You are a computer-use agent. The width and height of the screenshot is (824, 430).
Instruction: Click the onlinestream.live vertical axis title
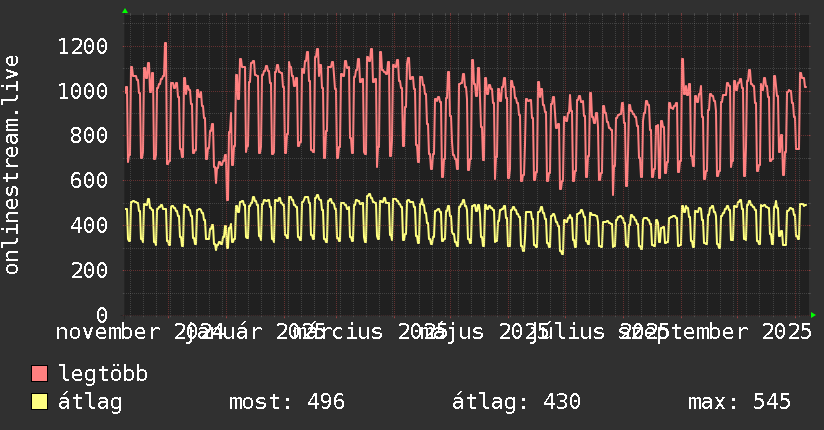click(11, 165)
